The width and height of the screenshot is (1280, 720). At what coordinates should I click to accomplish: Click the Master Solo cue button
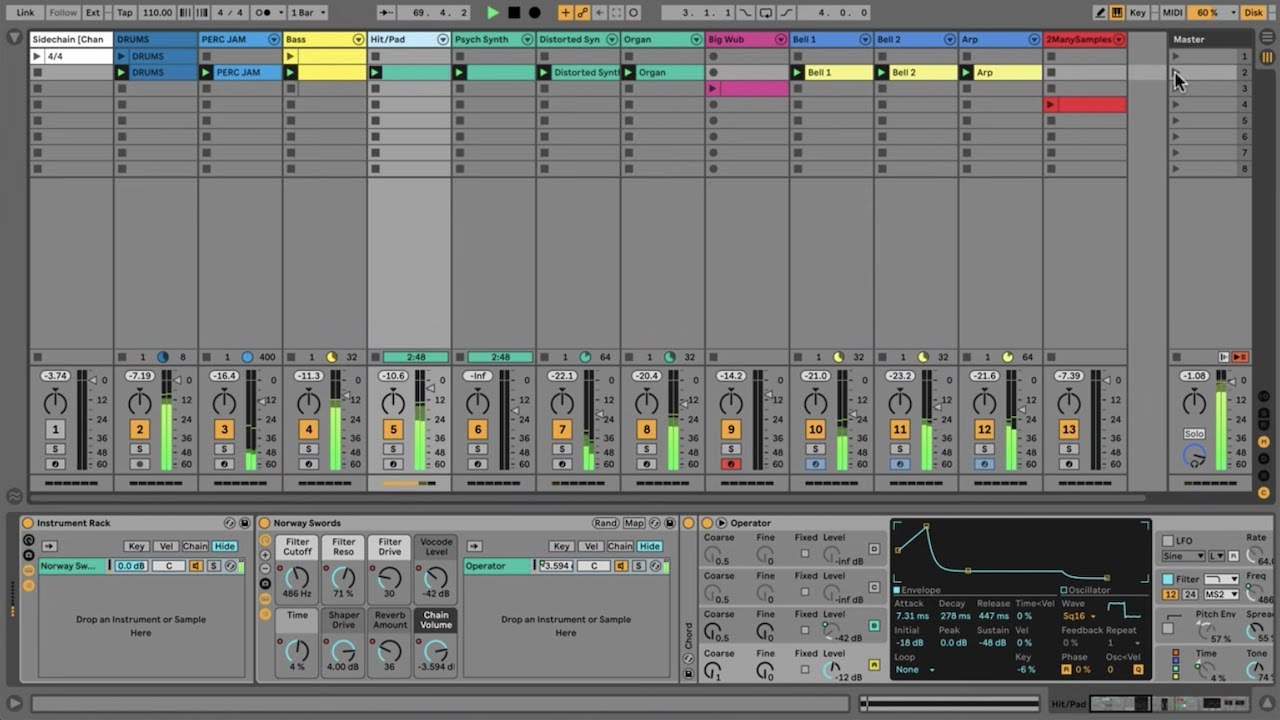(1194, 434)
